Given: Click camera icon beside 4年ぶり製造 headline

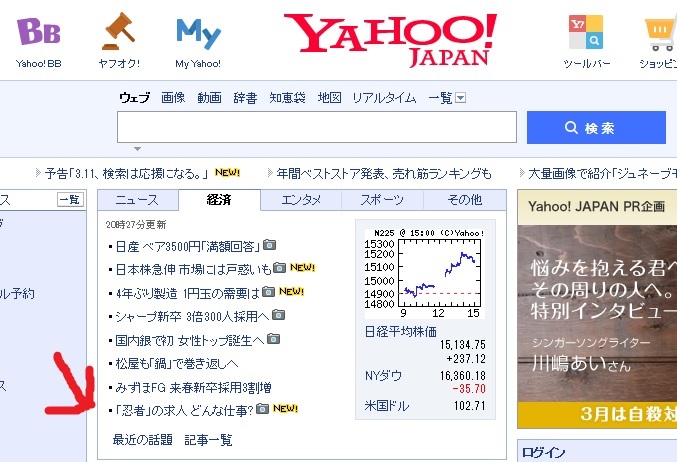Looking at the screenshot, I should tap(268, 292).
